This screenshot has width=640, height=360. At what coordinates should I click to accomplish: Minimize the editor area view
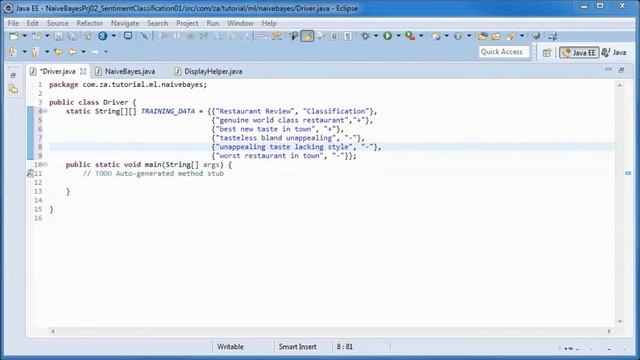(608, 69)
